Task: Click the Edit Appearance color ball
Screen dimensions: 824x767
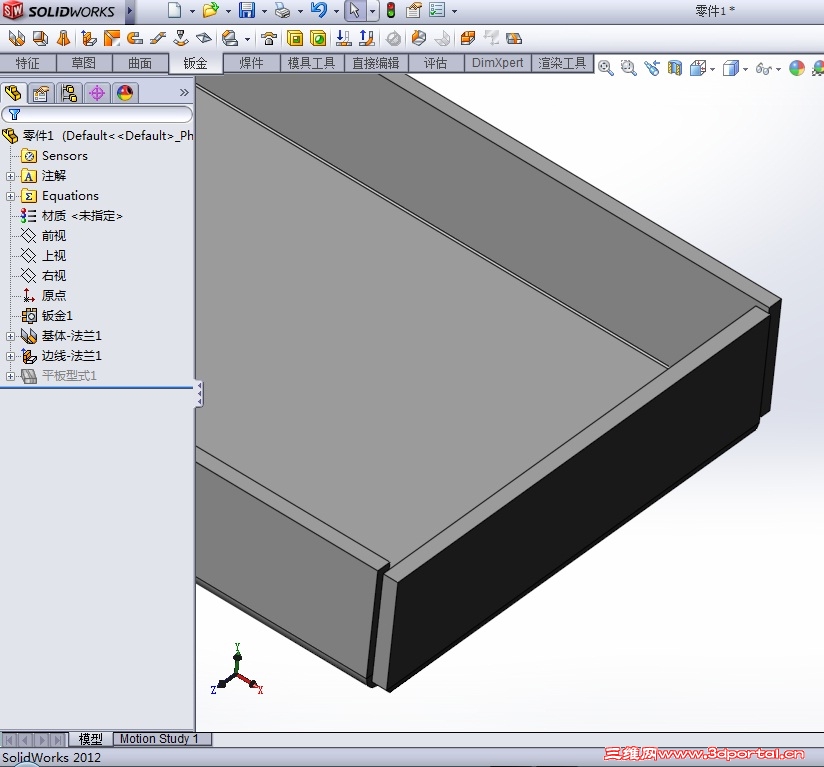Action: tap(797, 68)
